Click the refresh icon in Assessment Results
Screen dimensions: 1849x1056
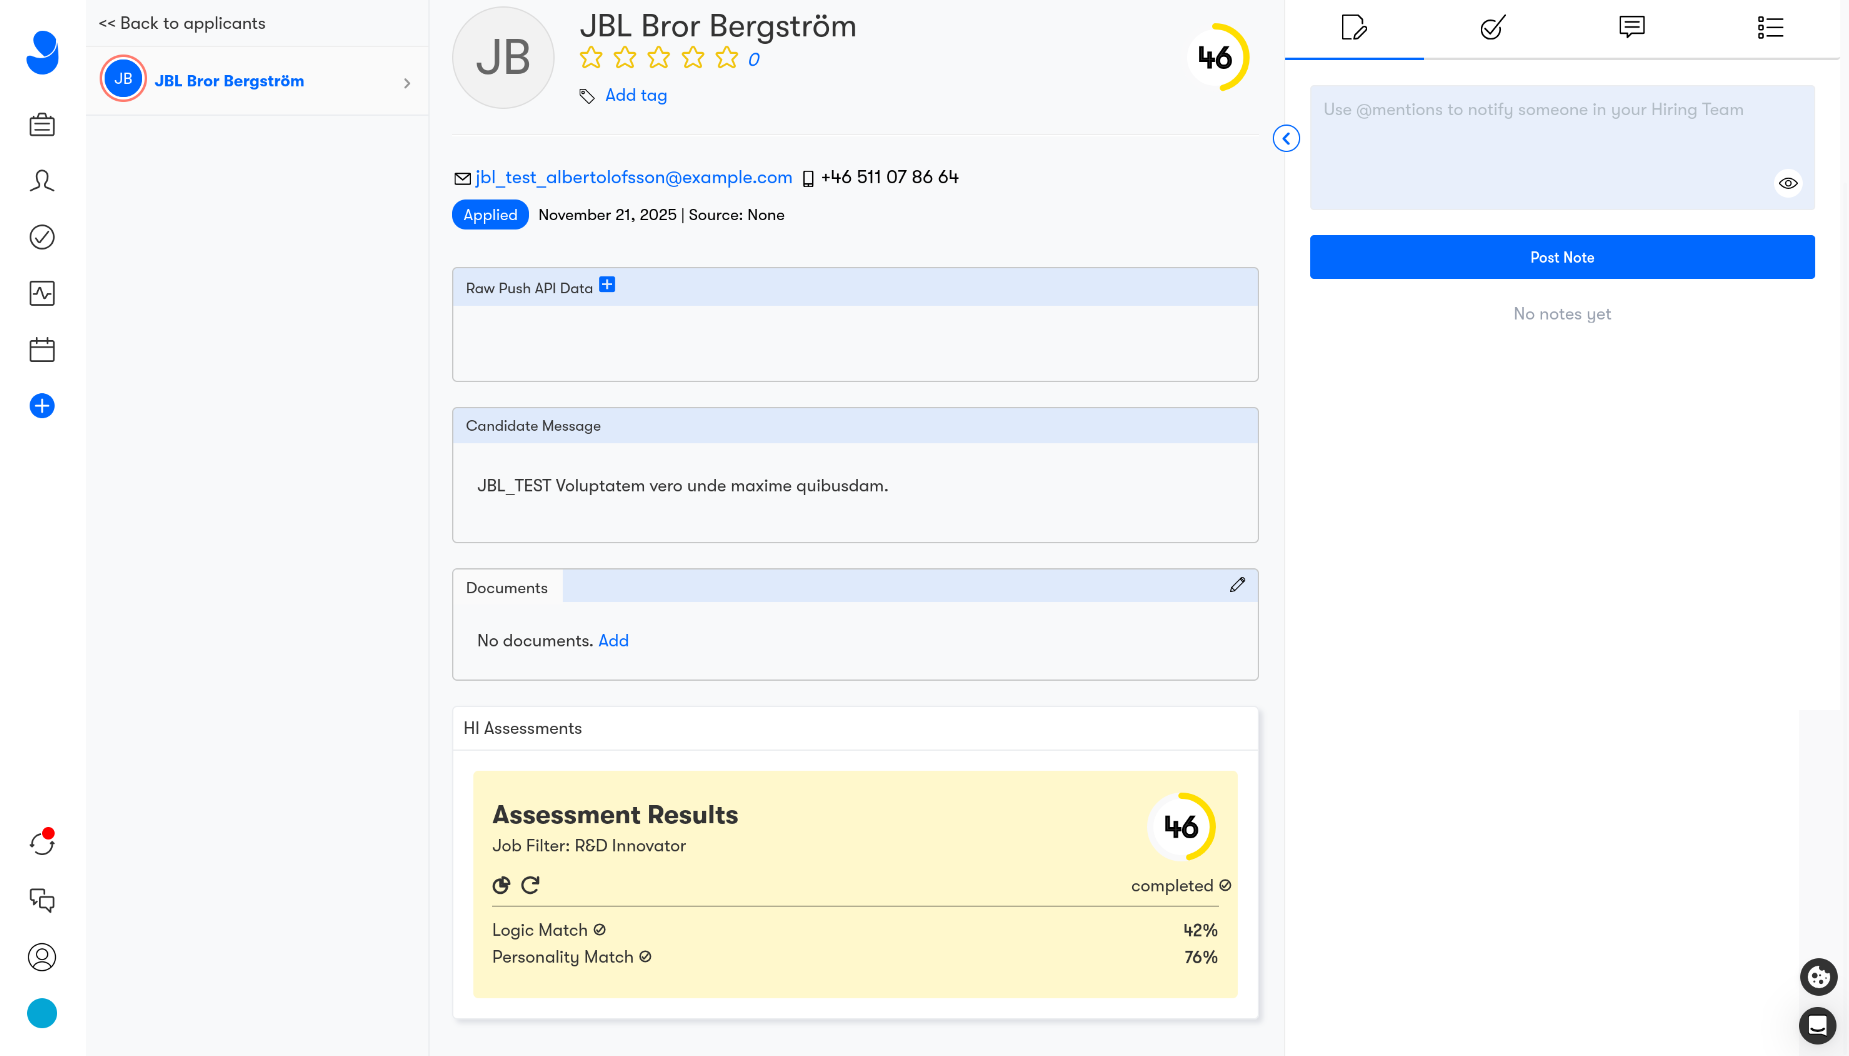tap(531, 885)
